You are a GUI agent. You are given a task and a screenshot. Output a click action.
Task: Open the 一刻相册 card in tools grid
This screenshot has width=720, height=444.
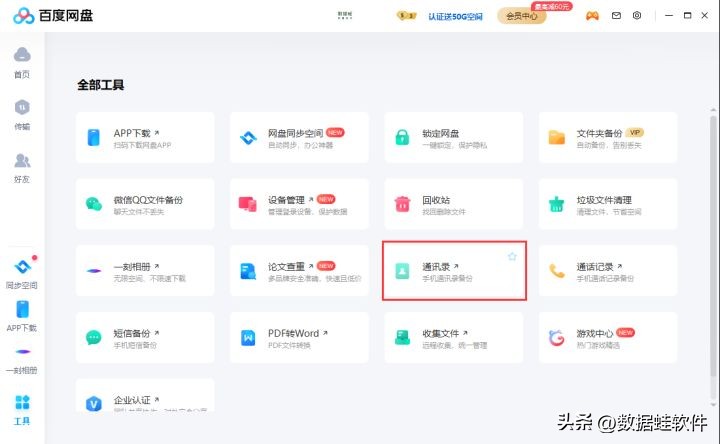(145, 271)
